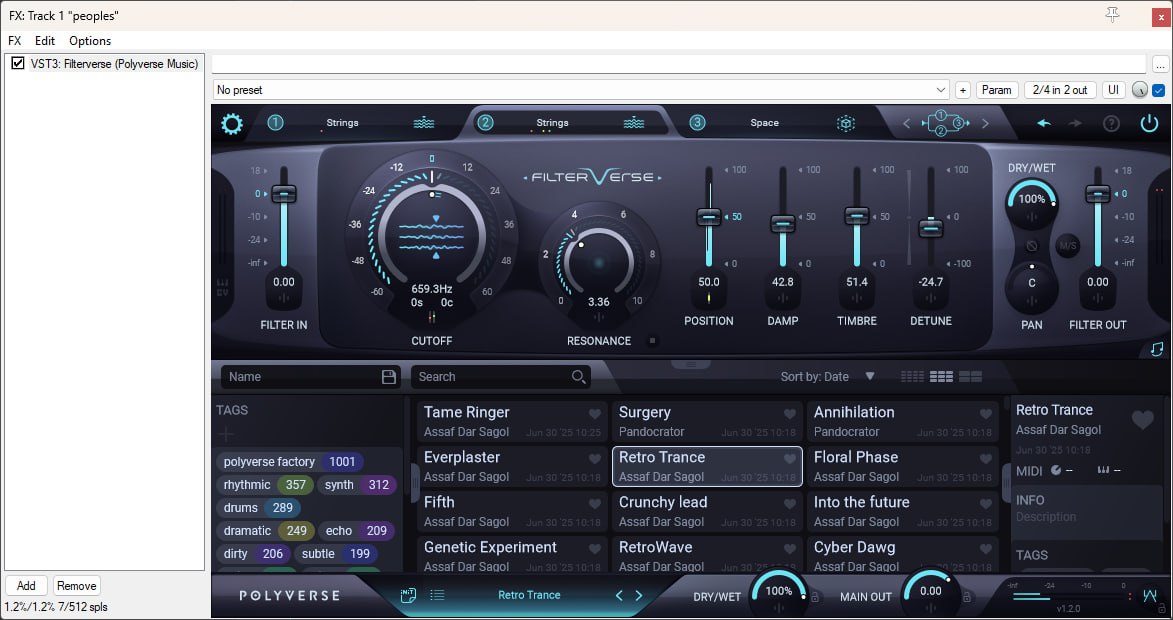
Task: Click the undo arrow in Filterverse
Action: point(1044,123)
